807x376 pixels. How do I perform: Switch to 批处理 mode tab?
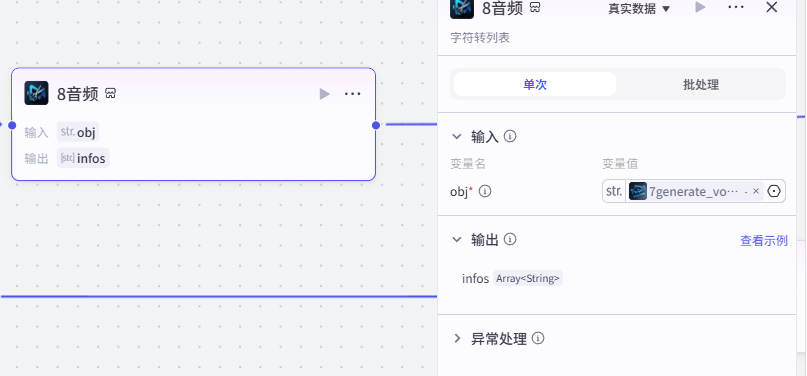pyautogui.click(x=700, y=84)
